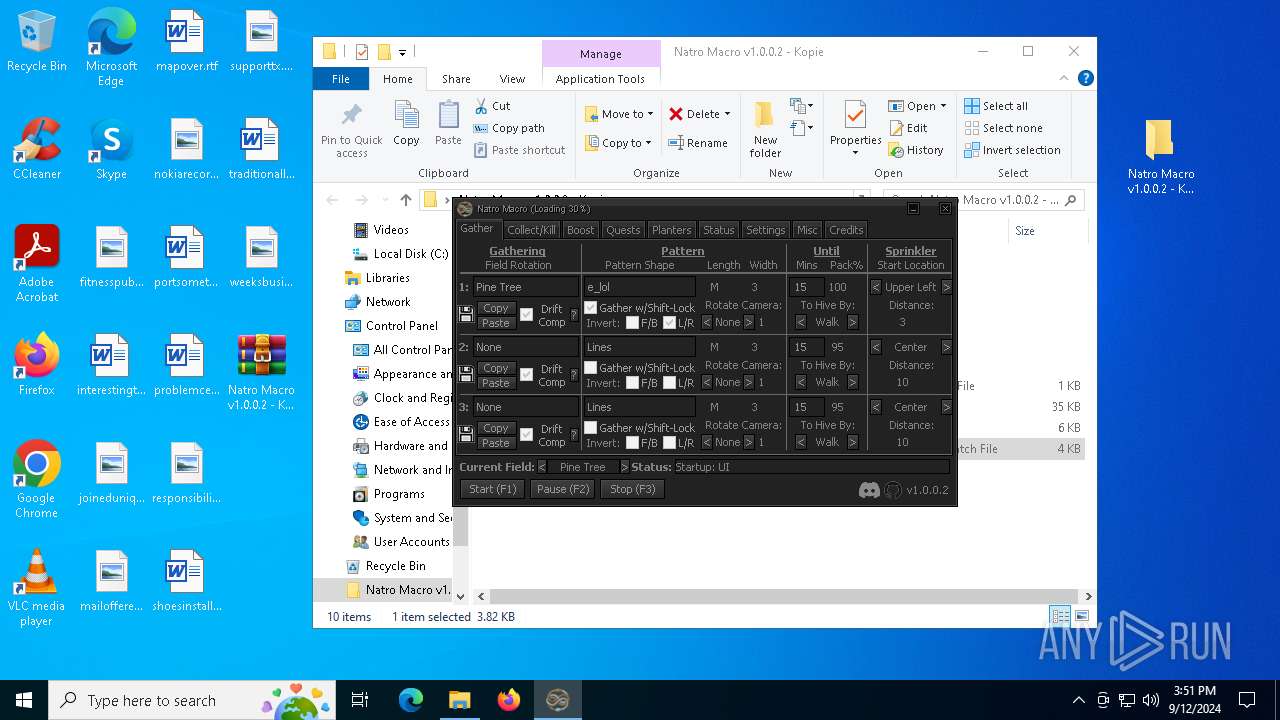Image resolution: width=1280 pixels, height=720 pixels.
Task: Select the VLC media player desktop icon
Action: (37, 588)
